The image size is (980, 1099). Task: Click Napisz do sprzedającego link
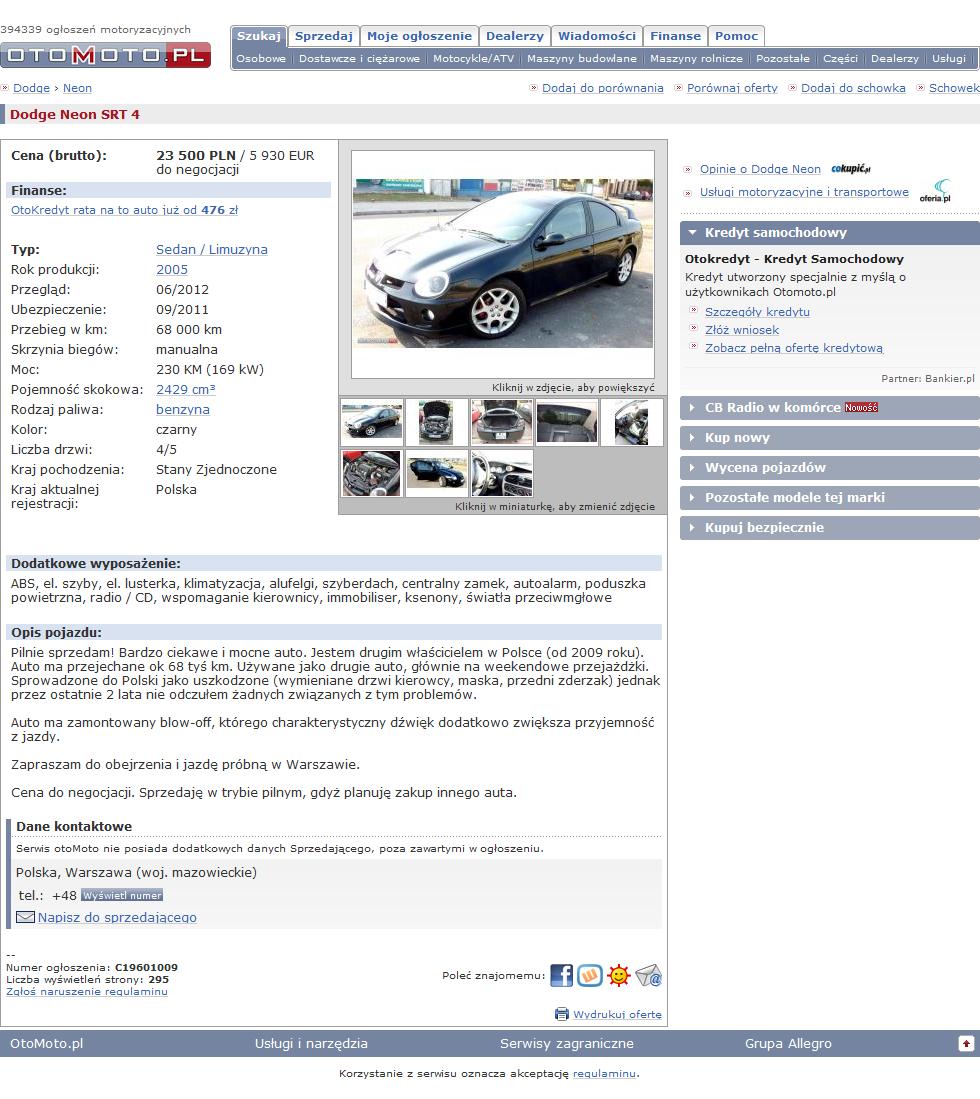coord(117,917)
